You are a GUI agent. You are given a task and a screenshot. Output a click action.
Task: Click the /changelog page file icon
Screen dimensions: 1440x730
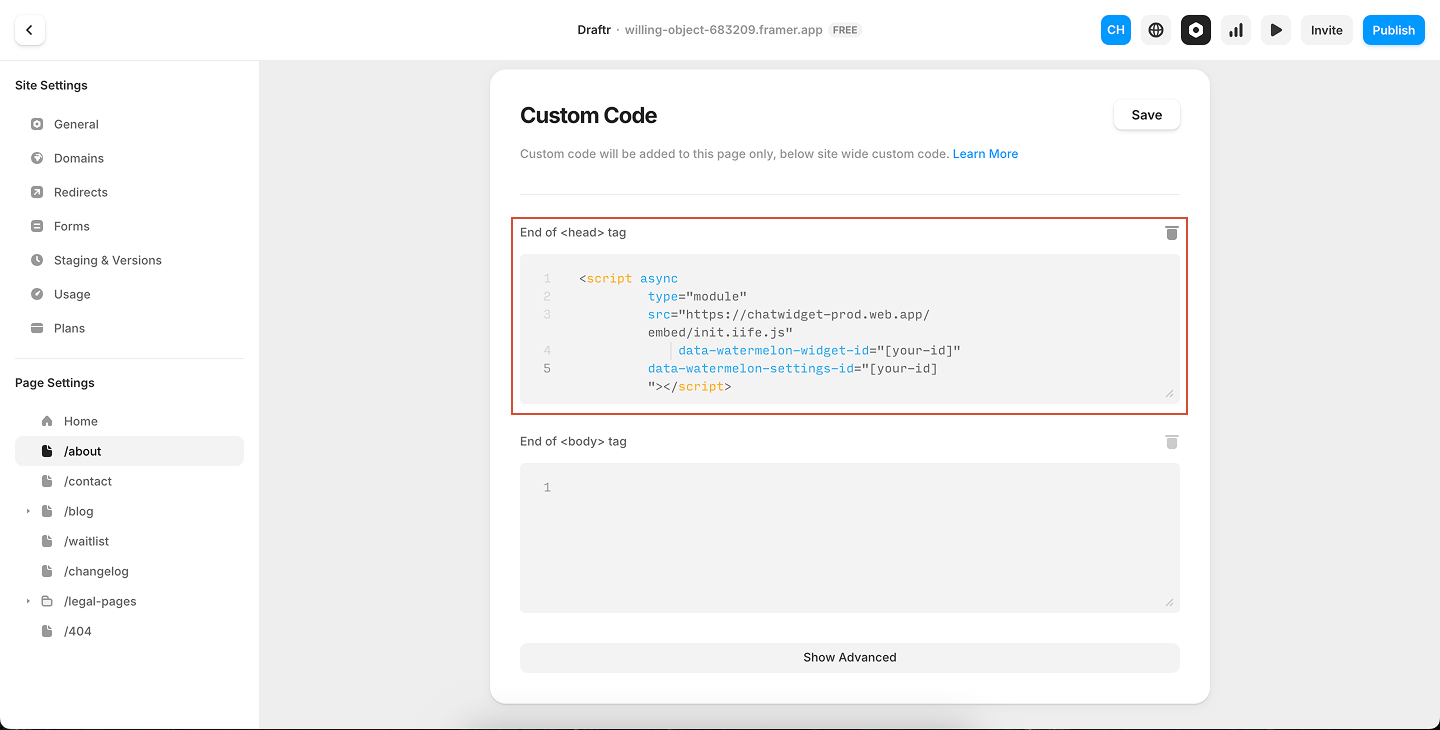47,571
